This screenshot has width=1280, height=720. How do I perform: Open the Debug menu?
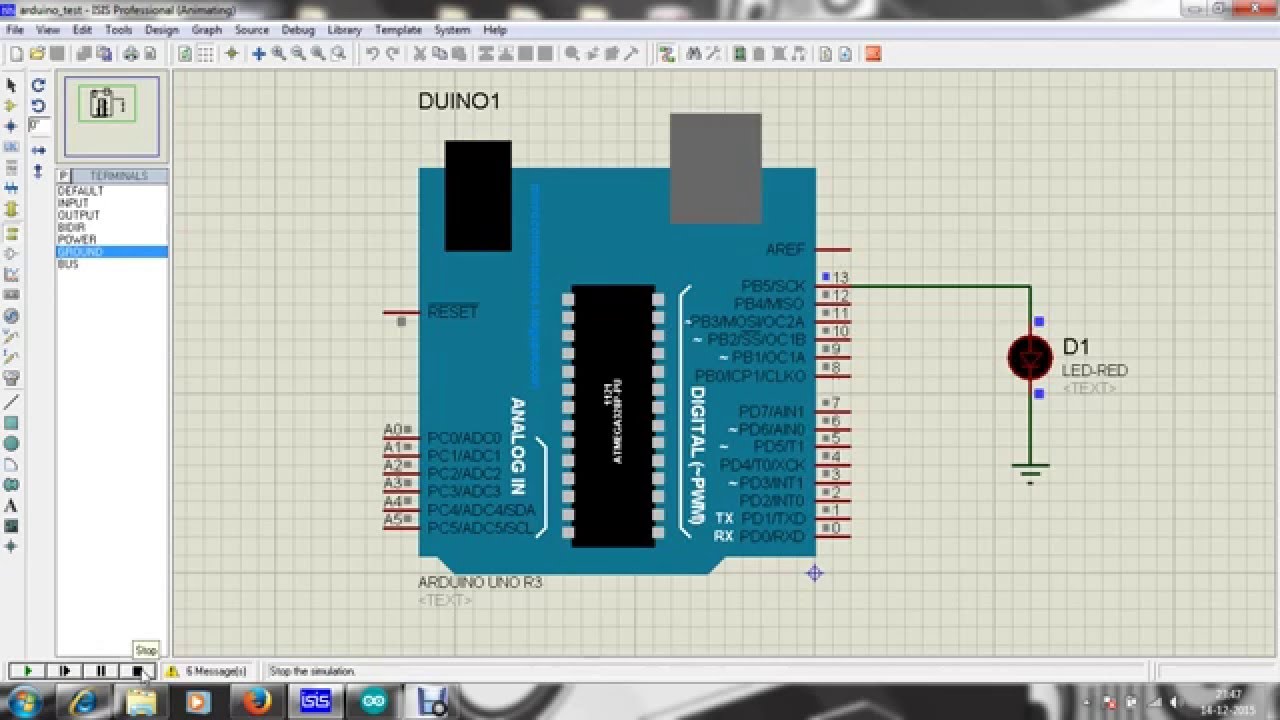(298, 30)
